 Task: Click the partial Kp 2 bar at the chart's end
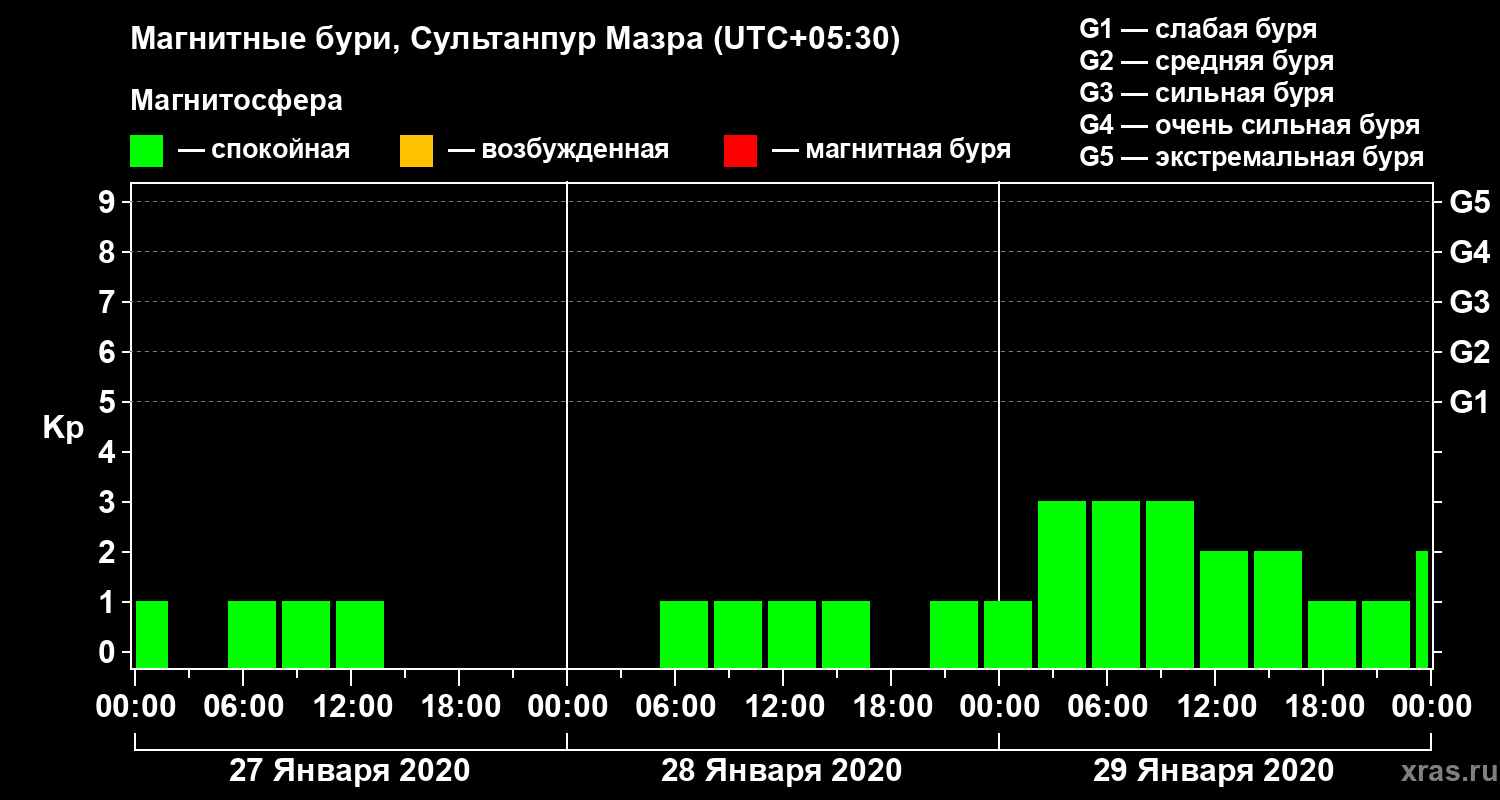(x=1422, y=609)
